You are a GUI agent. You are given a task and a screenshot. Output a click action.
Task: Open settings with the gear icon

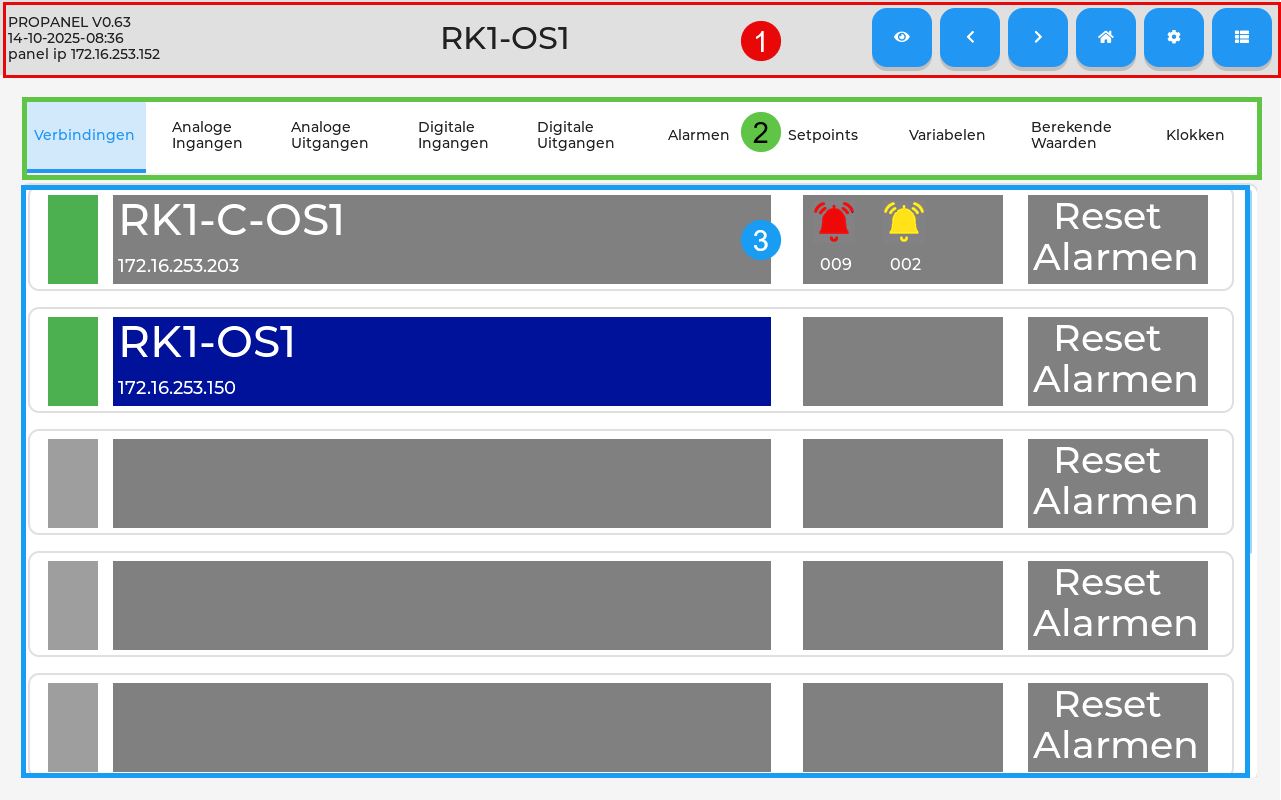(x=1174, y=37)
